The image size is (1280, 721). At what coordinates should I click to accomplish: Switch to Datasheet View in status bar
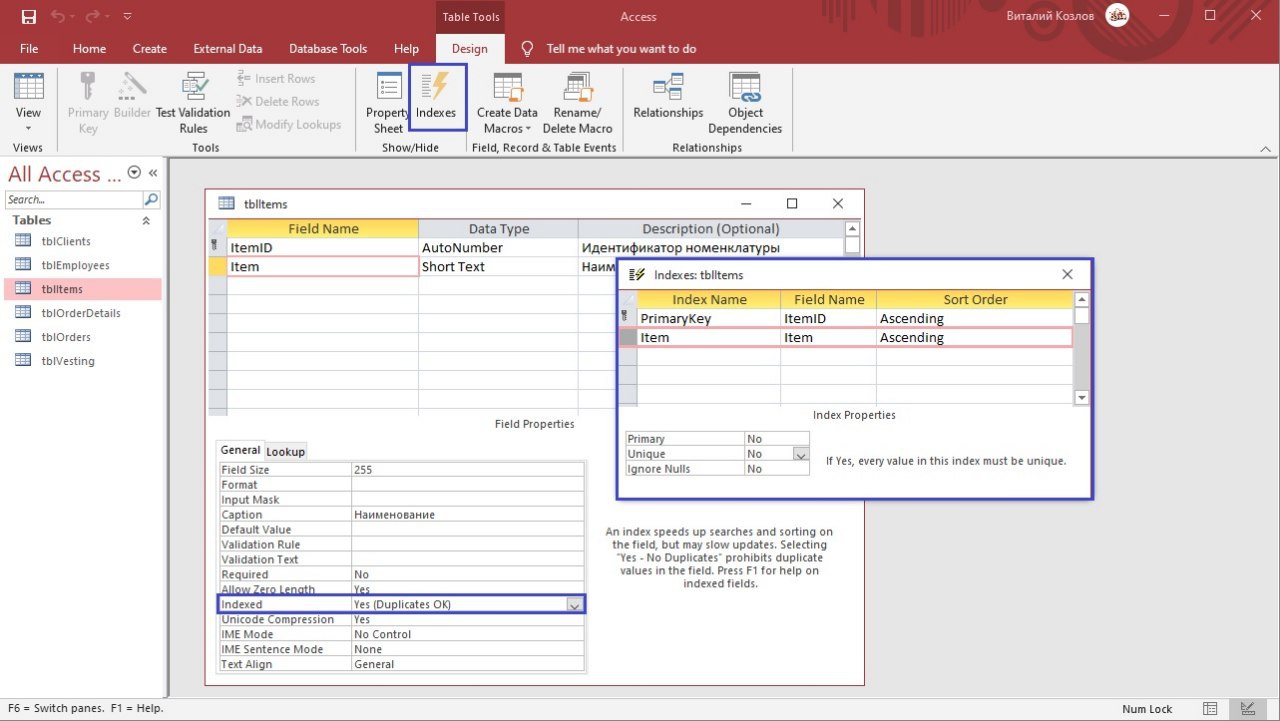(1212, 708)
